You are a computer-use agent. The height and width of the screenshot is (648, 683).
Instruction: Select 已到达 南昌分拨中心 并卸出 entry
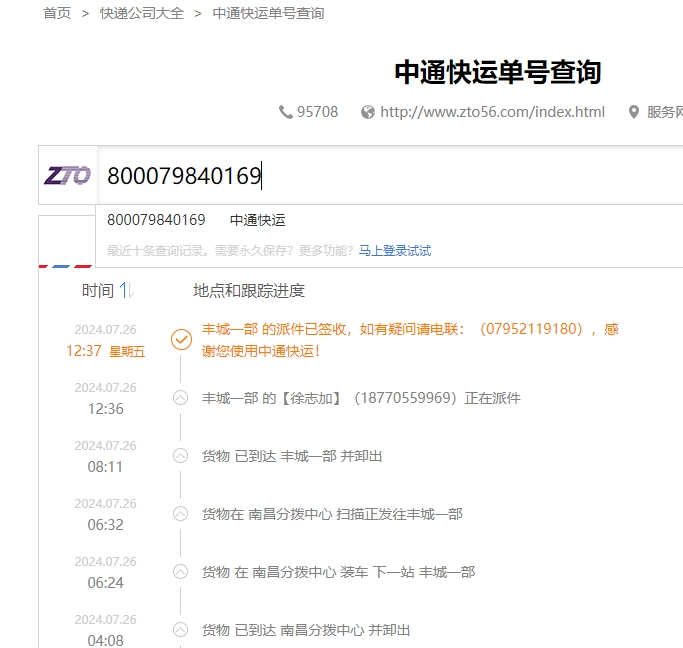306,629
